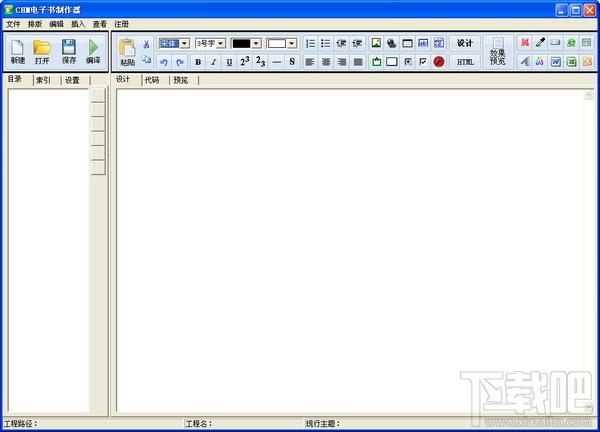Justify the text alignment
Image resolution: width=600 pixels, height=432 pixels.
click(x=358, y=62)
